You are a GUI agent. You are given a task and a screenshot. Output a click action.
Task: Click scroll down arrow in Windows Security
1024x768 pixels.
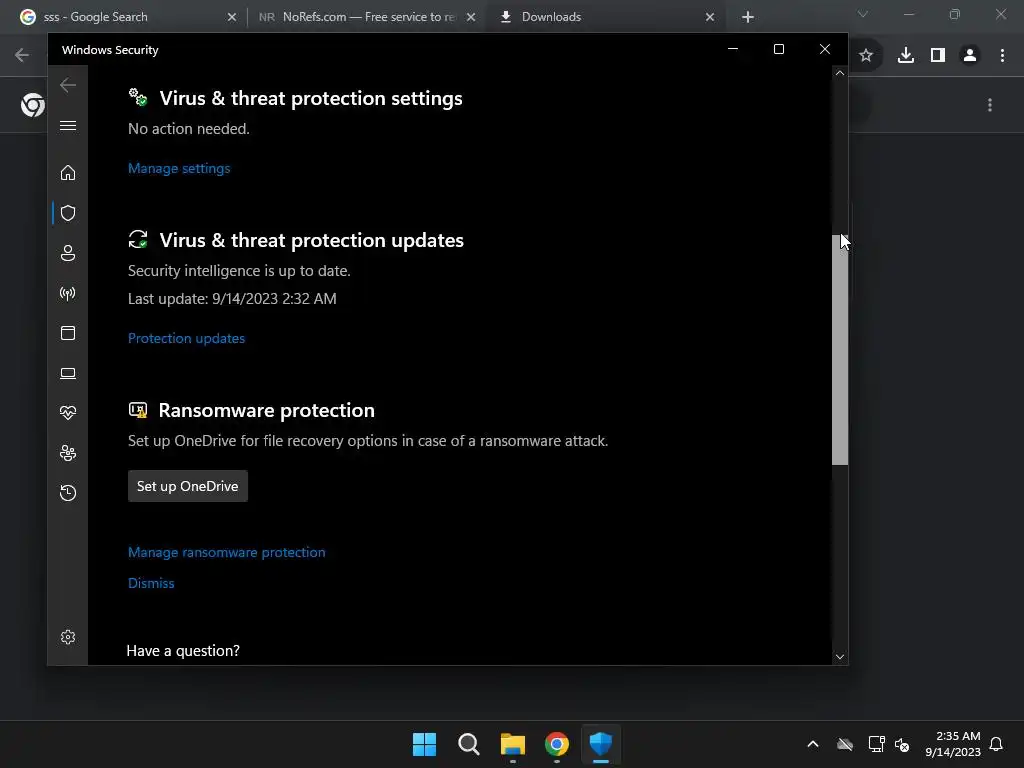(x=840, y=657)
